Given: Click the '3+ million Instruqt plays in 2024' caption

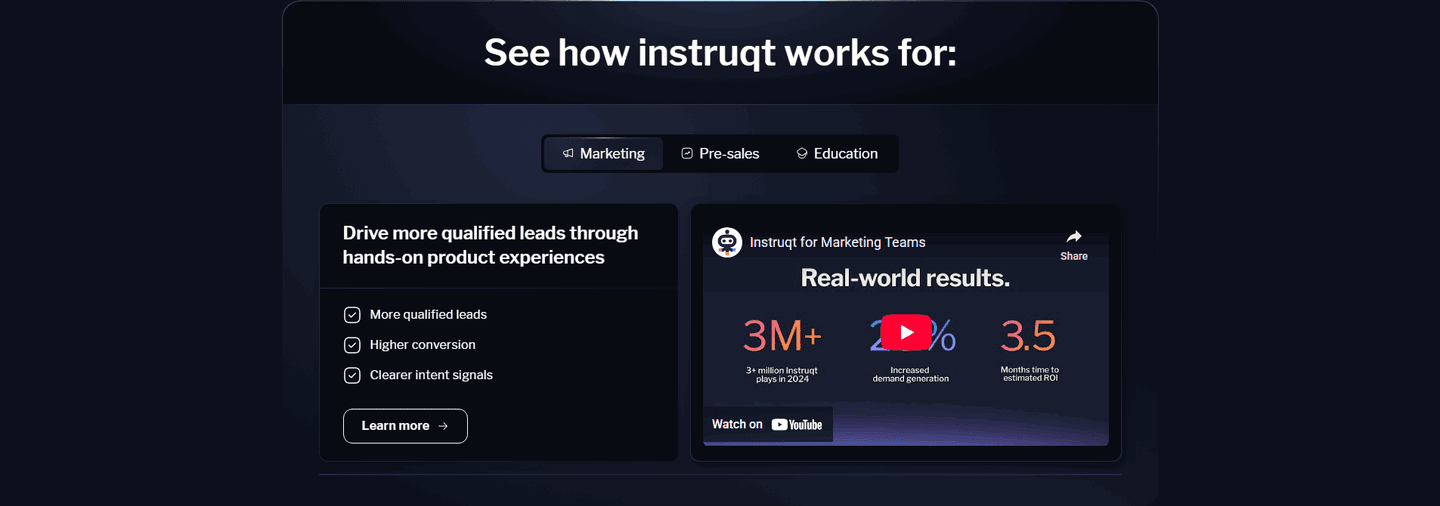Looking at the screenshot, I should point(782,375).
